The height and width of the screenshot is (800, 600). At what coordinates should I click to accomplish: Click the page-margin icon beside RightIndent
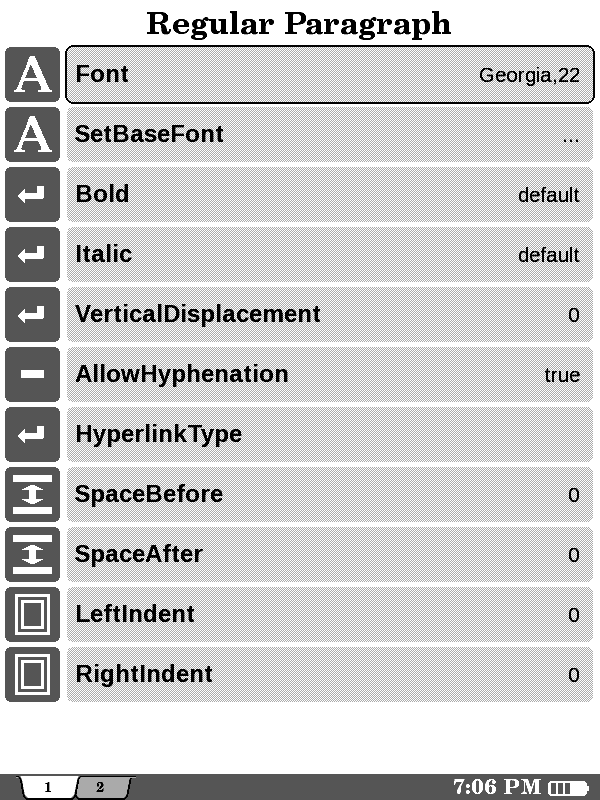pyautogui.click(x=32, y=675)
